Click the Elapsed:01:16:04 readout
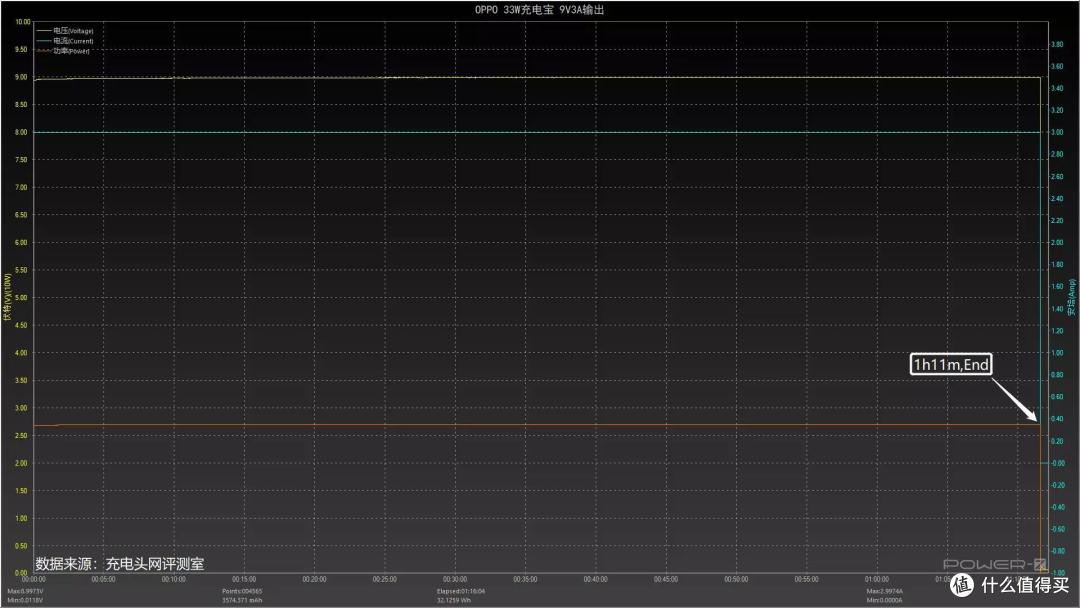The height and width of the screenshot is (608, 1080). (461, 591)
